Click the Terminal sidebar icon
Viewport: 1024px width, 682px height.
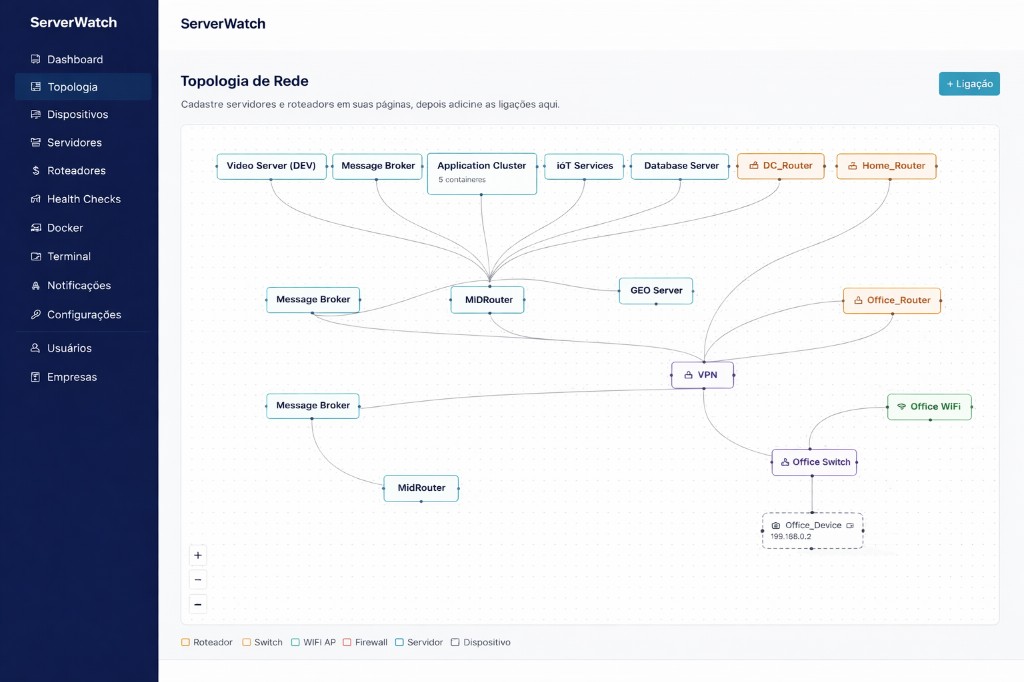click(x=36, y=257)
